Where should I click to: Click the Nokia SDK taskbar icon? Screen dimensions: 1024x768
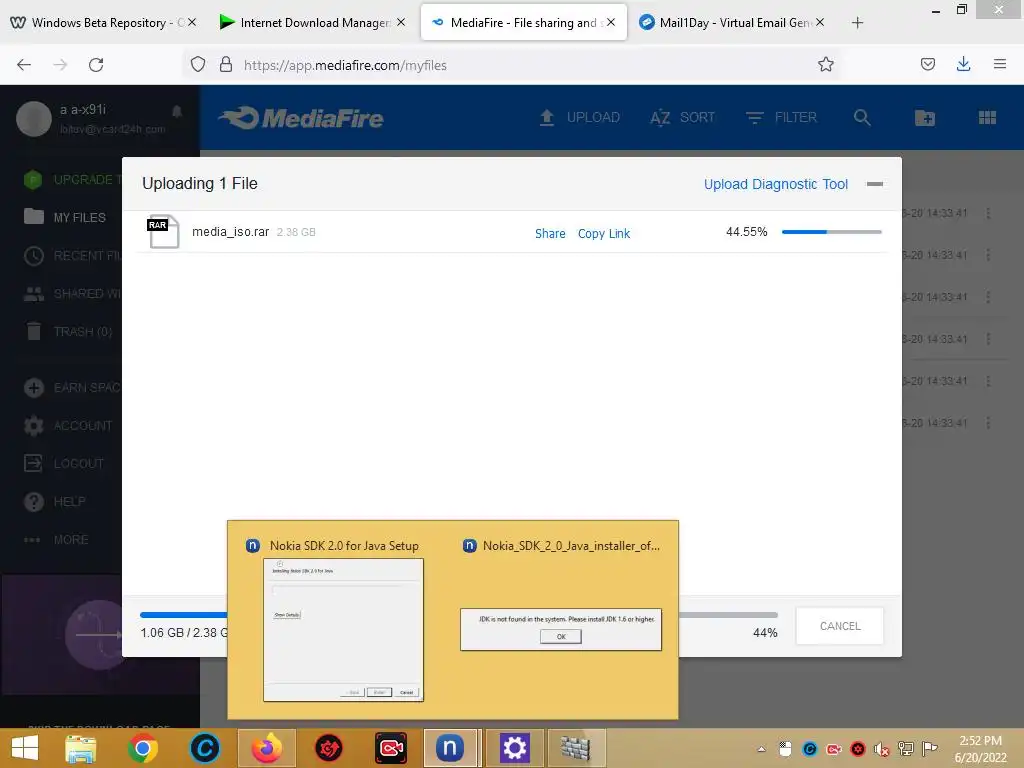point(450,748)
